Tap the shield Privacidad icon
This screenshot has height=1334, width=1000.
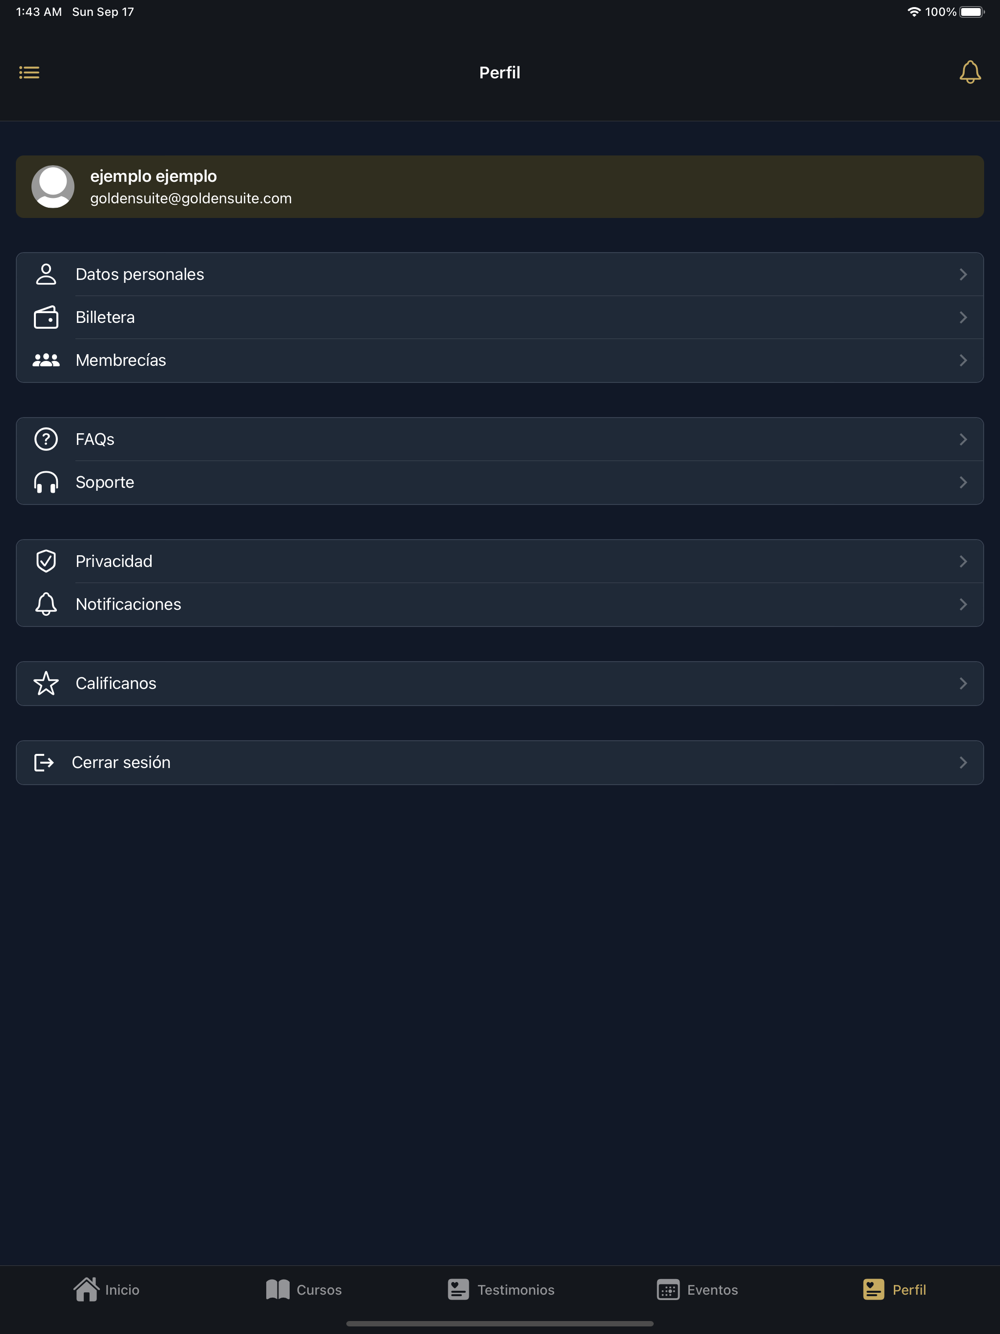click(x=46, y=561)
